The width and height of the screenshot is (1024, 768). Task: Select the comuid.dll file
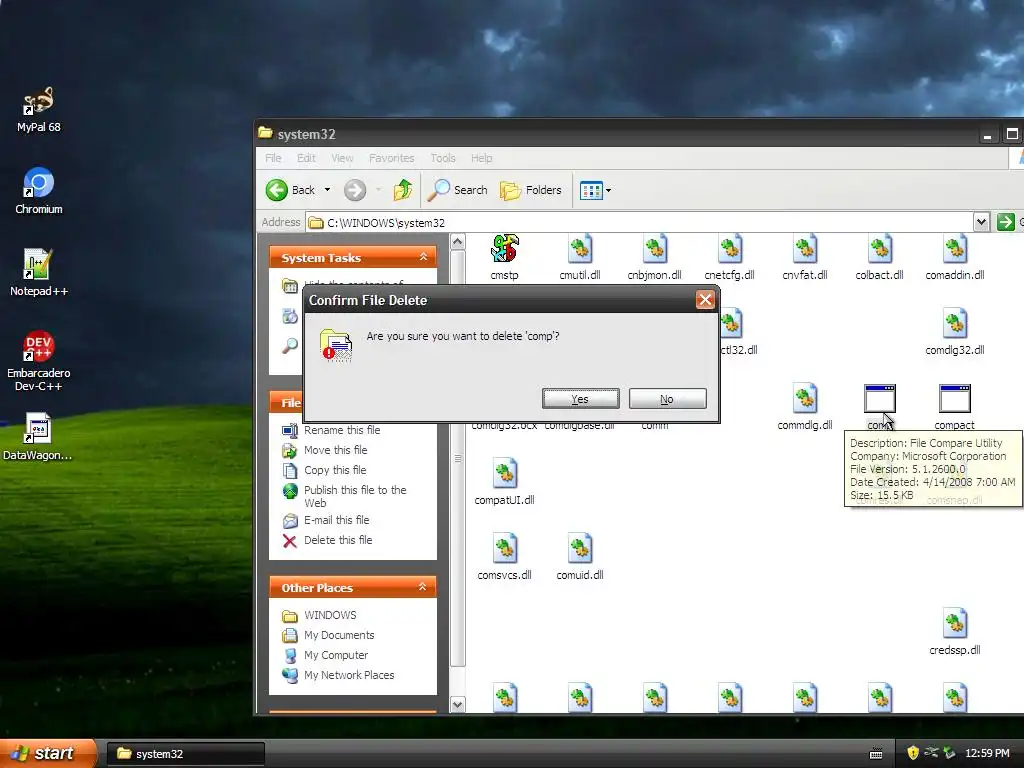579,558
